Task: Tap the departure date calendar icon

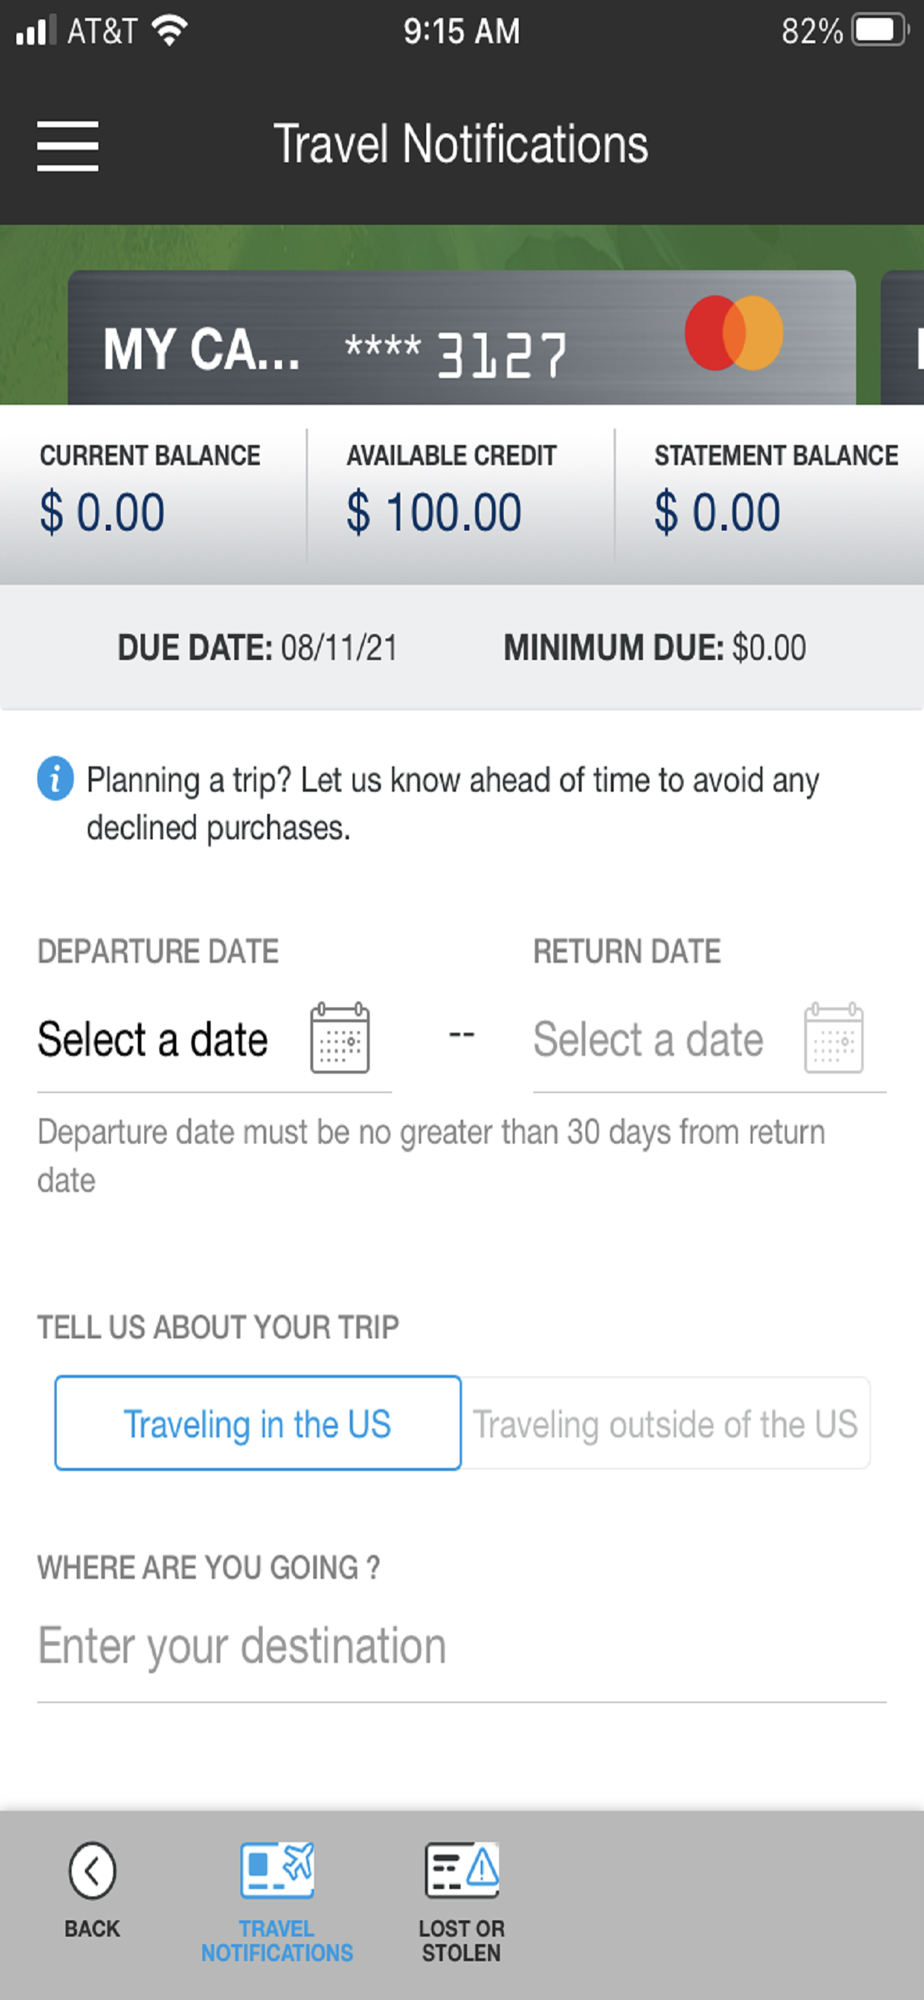Action: tap(340, 1038)
